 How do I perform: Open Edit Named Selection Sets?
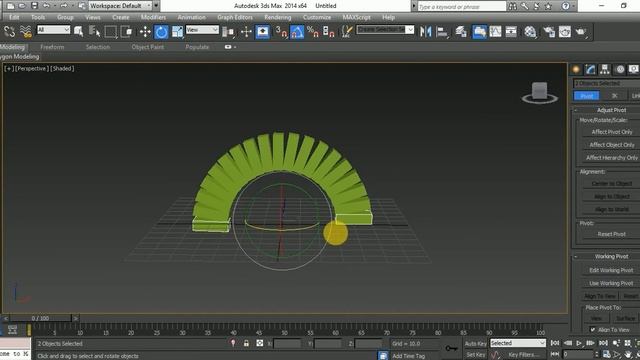coord(347,31)
